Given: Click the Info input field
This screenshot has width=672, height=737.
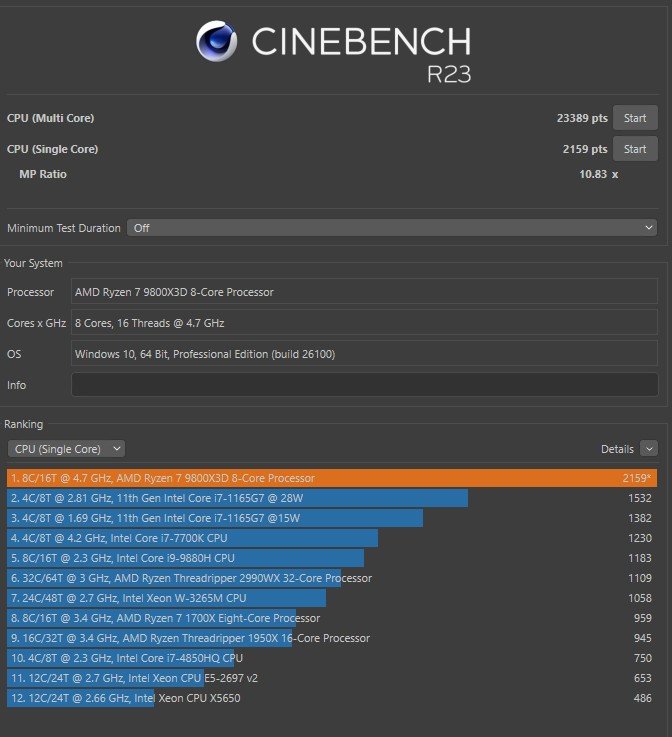Looking at the screenshot, I should click(x=364, y=384).
